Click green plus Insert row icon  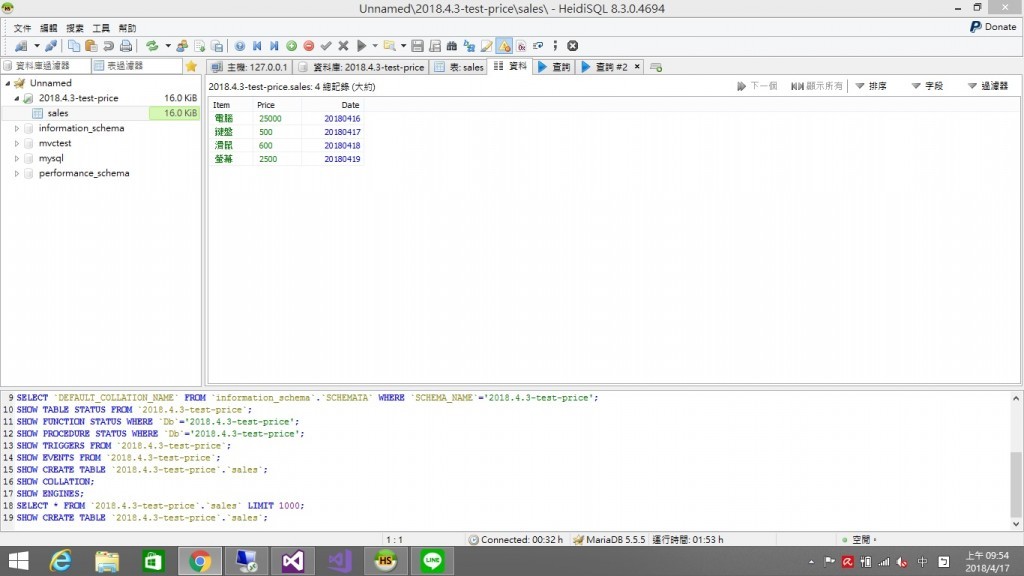[x=291, y=46]
